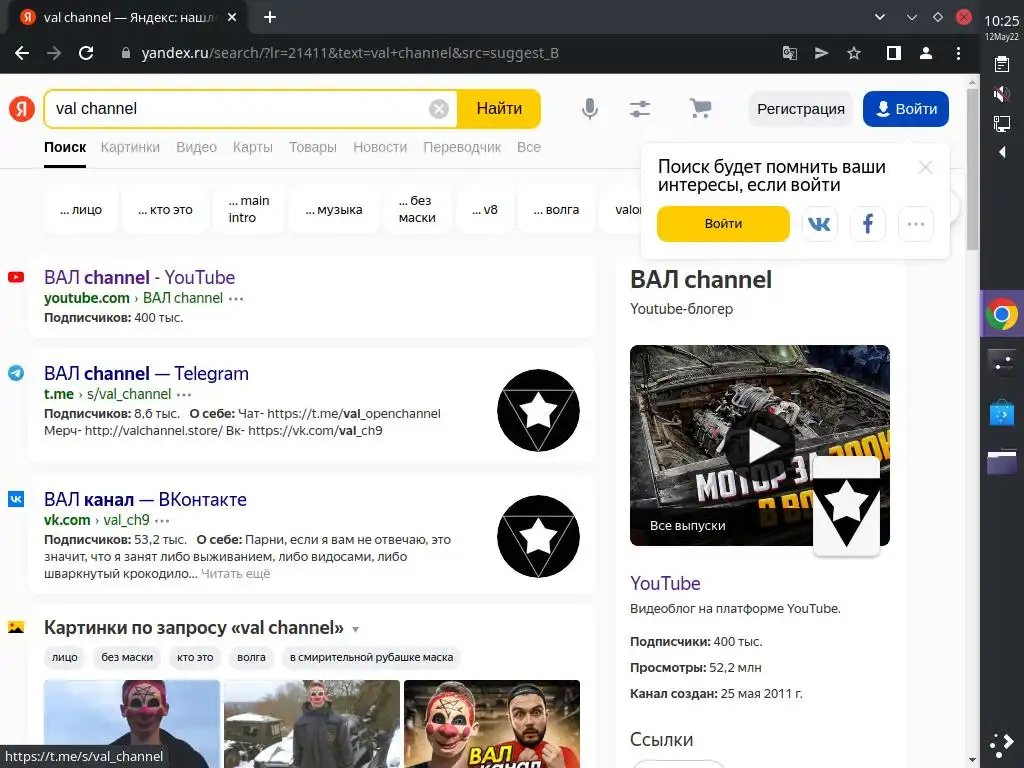Image resolution: width=1024 pixels, height=768 pixels.
Task: Open a new browser tab
Action: 270,18
